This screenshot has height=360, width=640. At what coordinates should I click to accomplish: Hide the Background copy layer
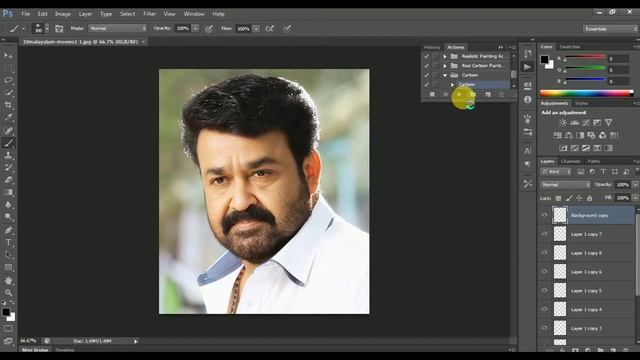point(544,215)
